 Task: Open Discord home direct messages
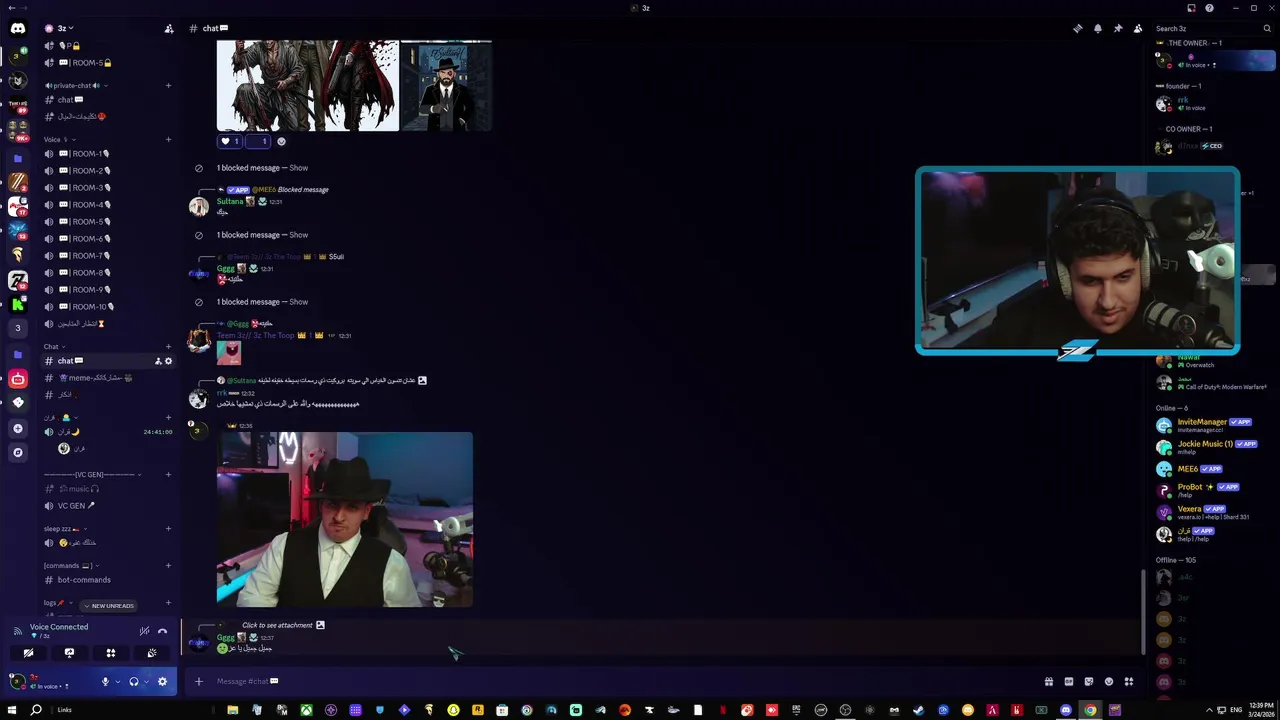click(18, 28)
